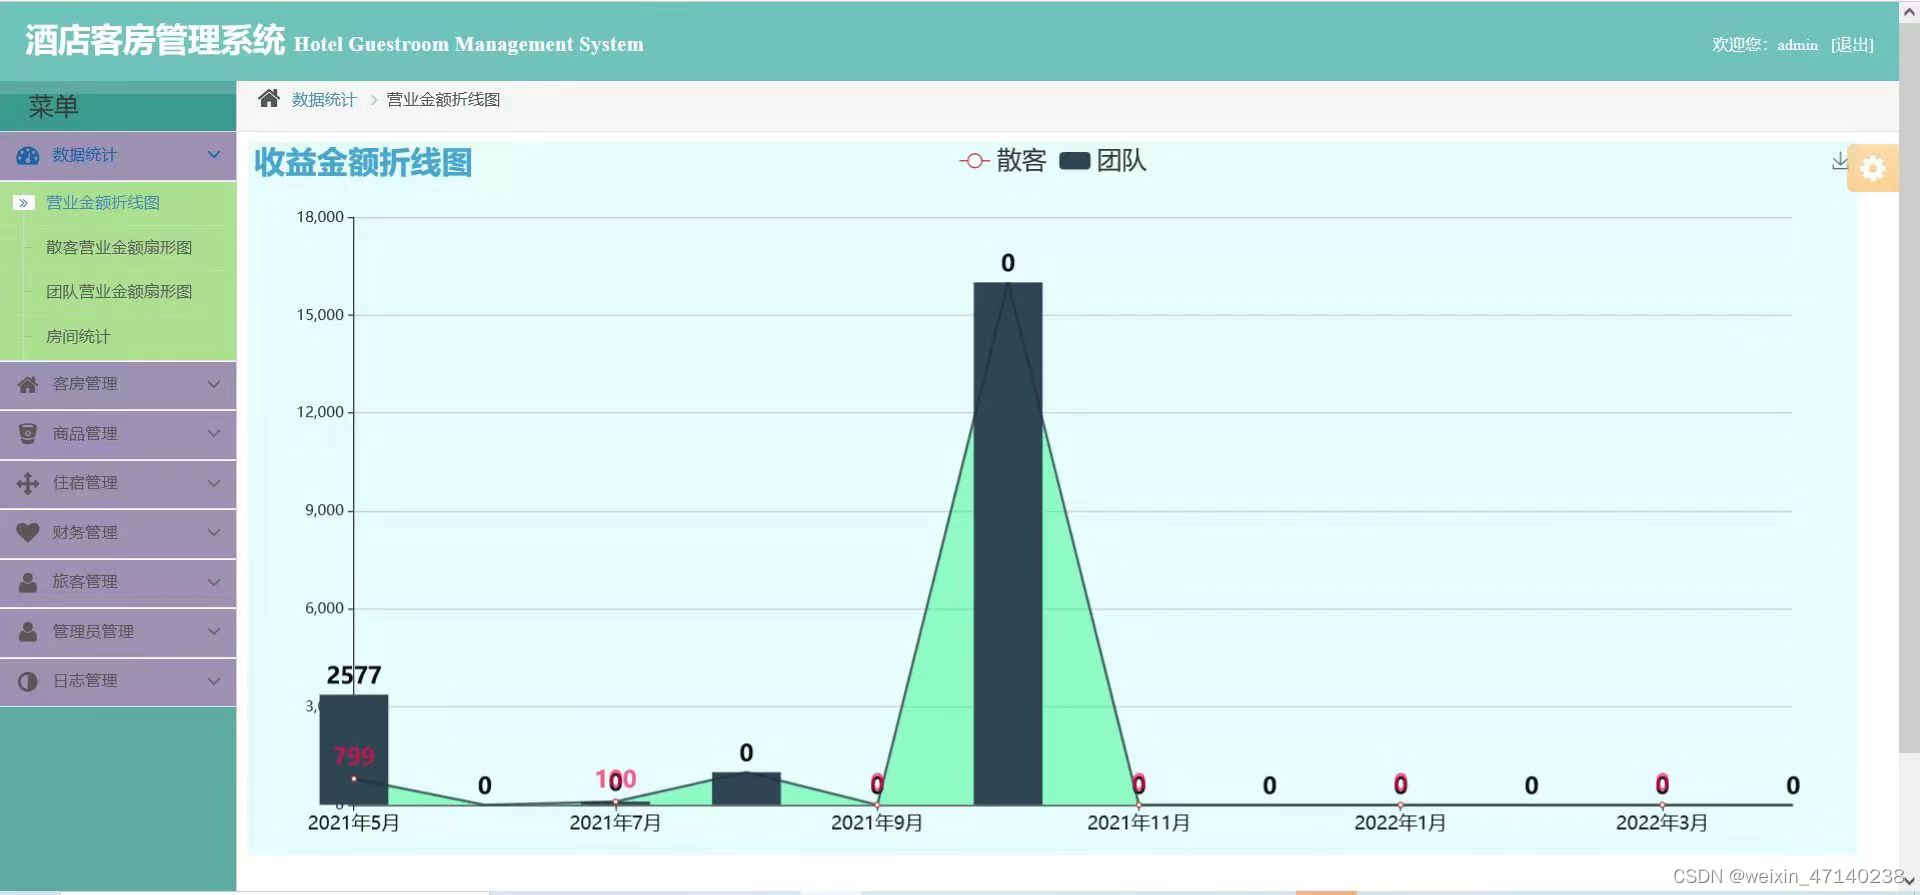
Task: Click the 住宿管理 move-arrows icon
Action: (x=28, y=484)
